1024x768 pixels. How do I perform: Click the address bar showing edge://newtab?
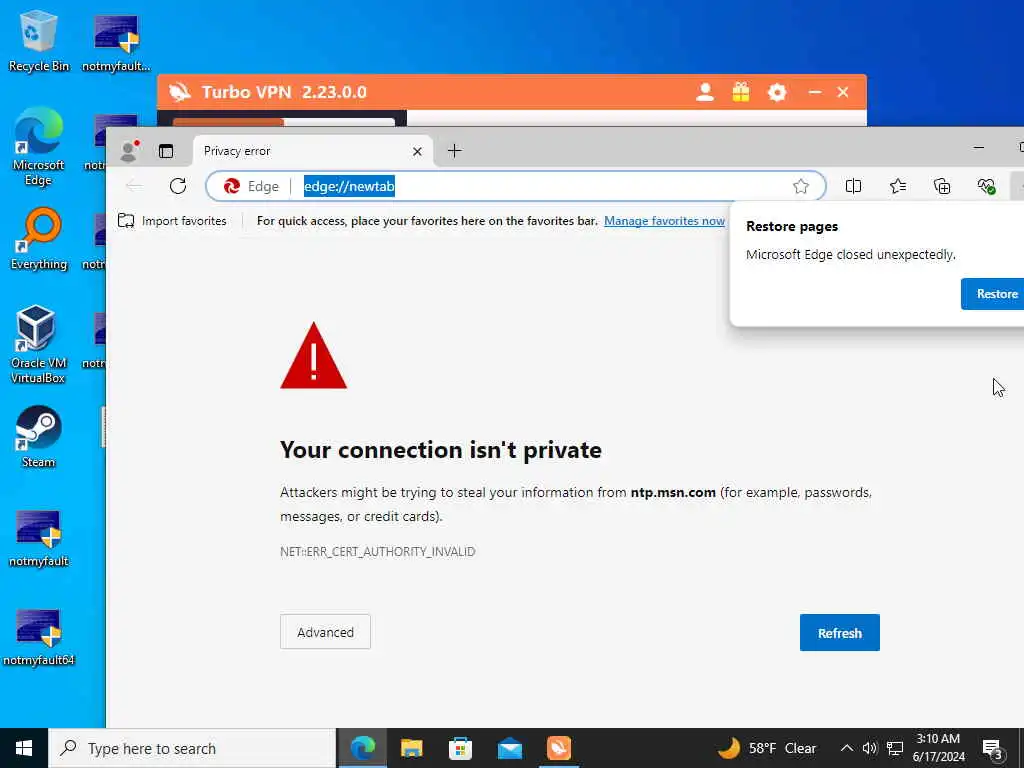(x=516, y=187)
